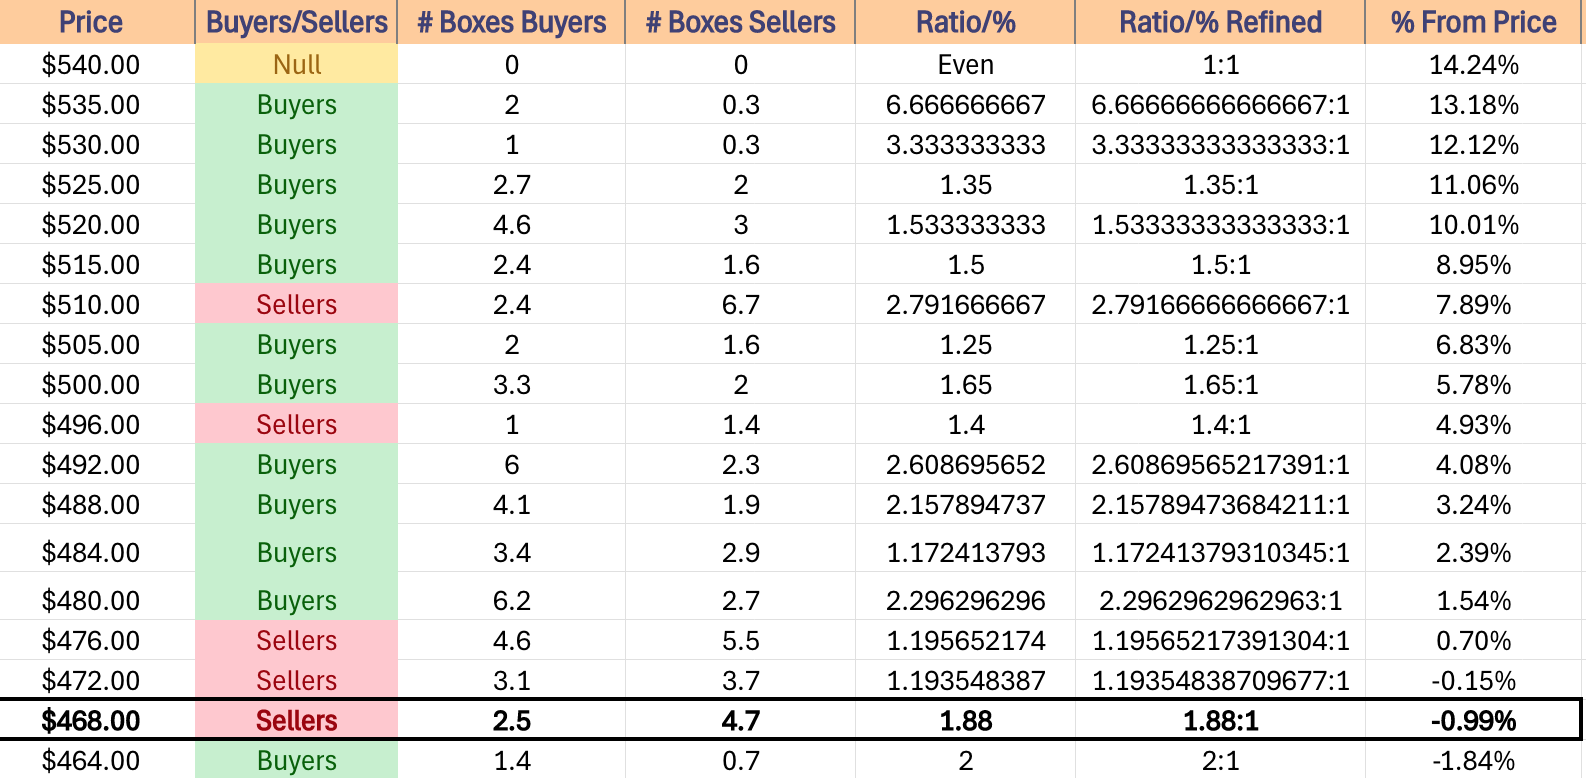Click the Buyers/Sellers column header
1586x778 pixels.
pos(296,22)
